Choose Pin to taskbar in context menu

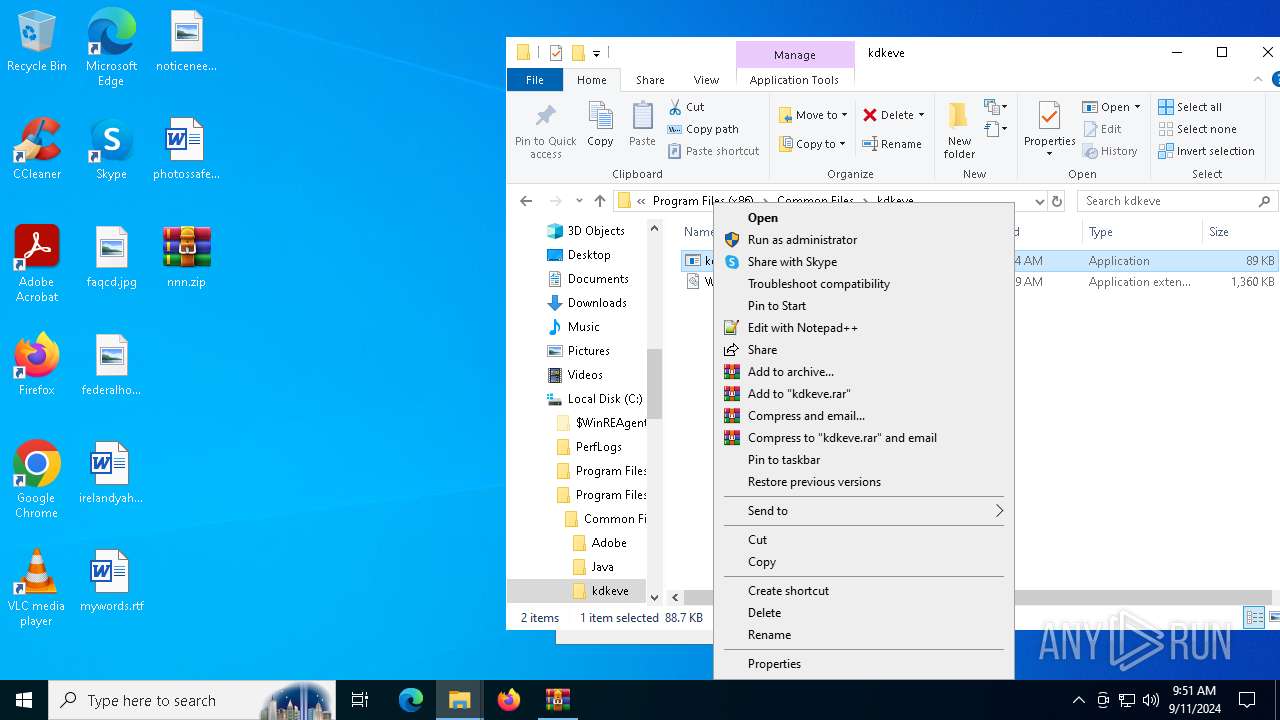[x=864, y=460]
